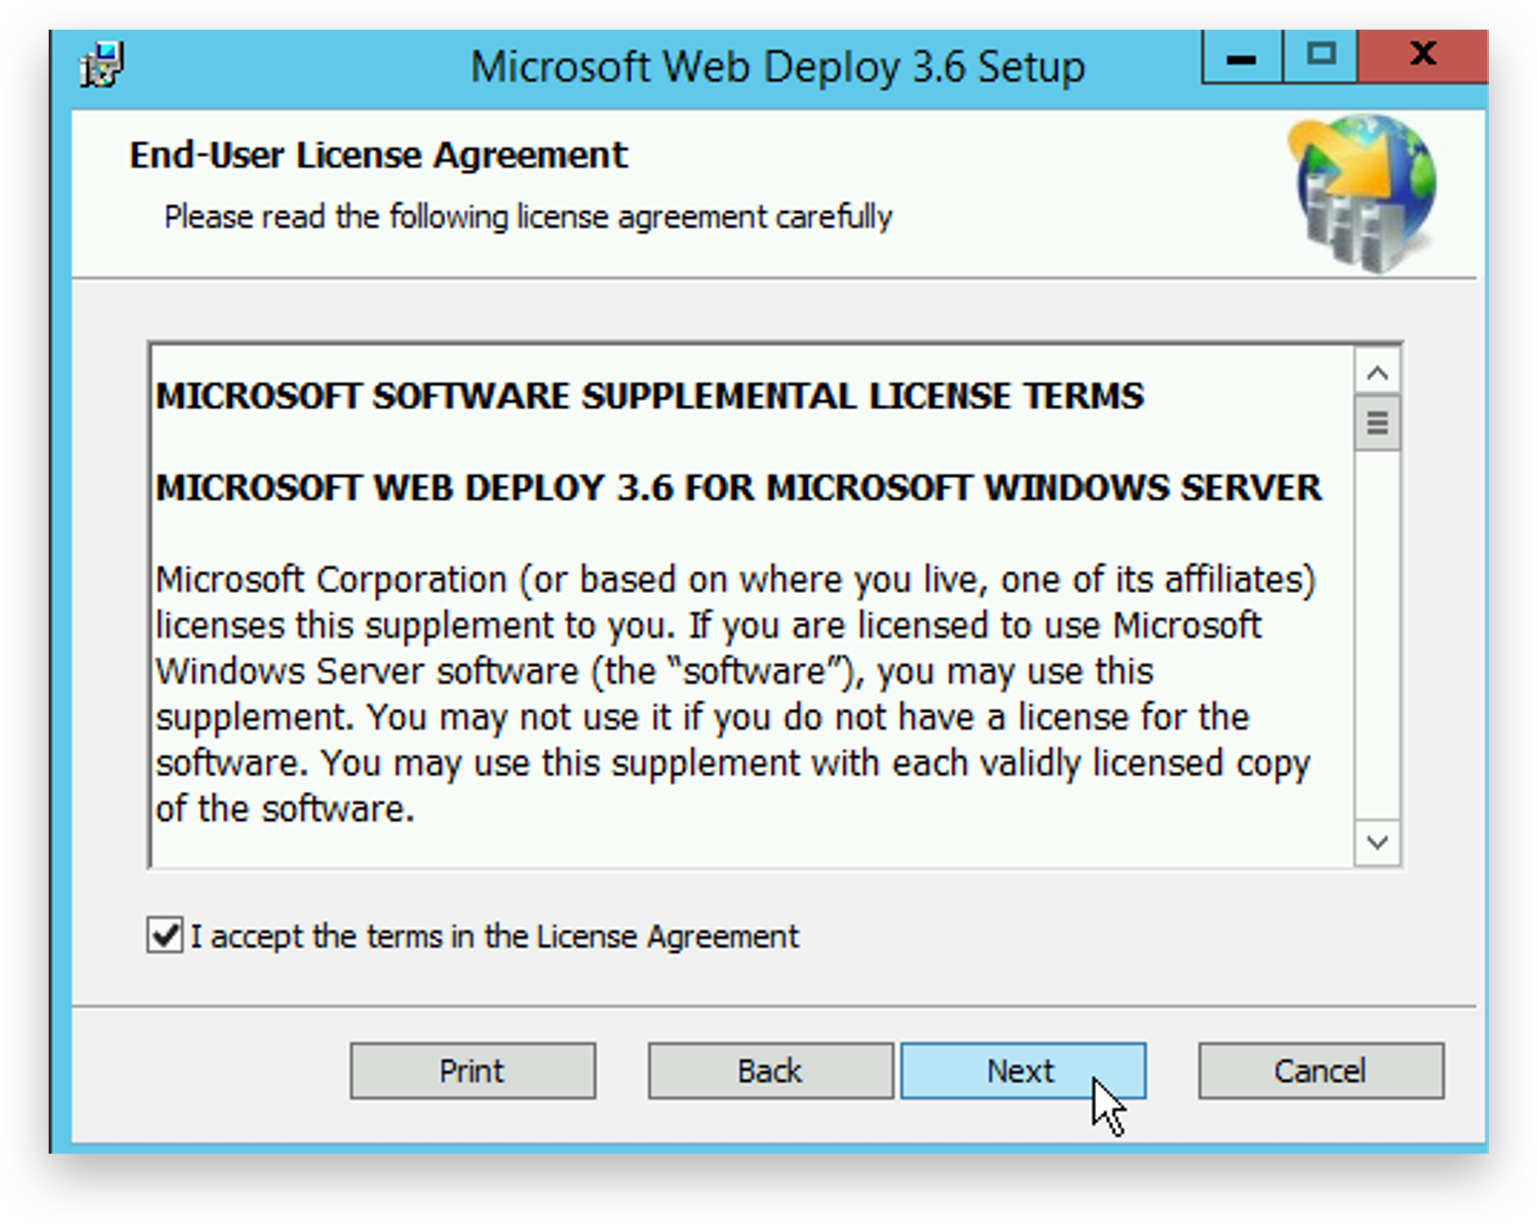Click inside the license agreement text box

click(752, 606)
